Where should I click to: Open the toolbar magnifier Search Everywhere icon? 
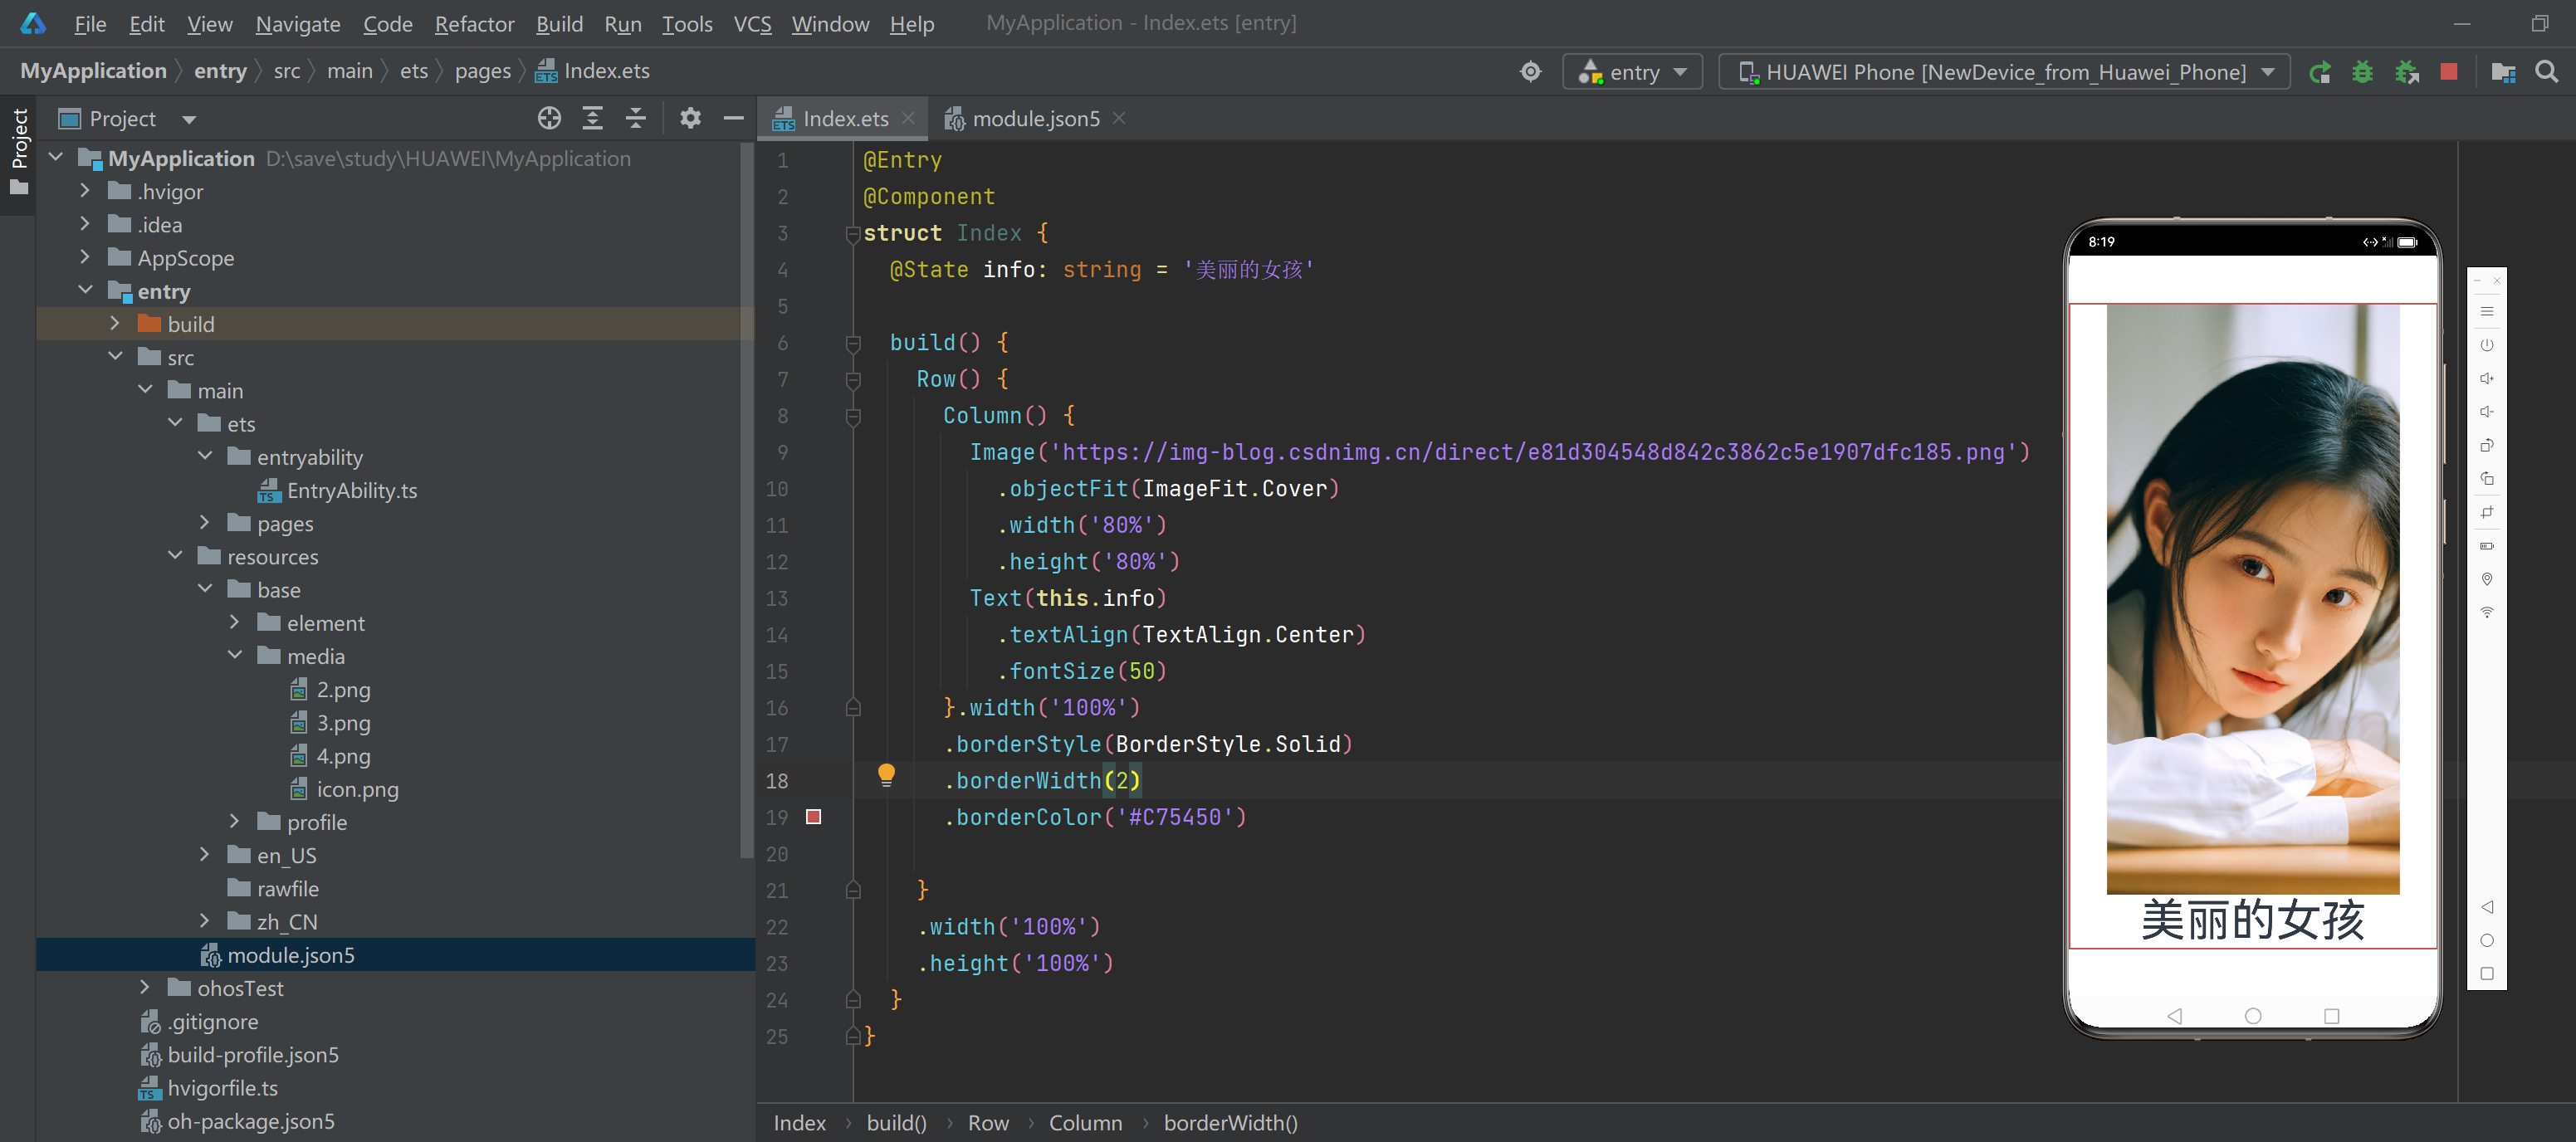(x=2547, y=72)
